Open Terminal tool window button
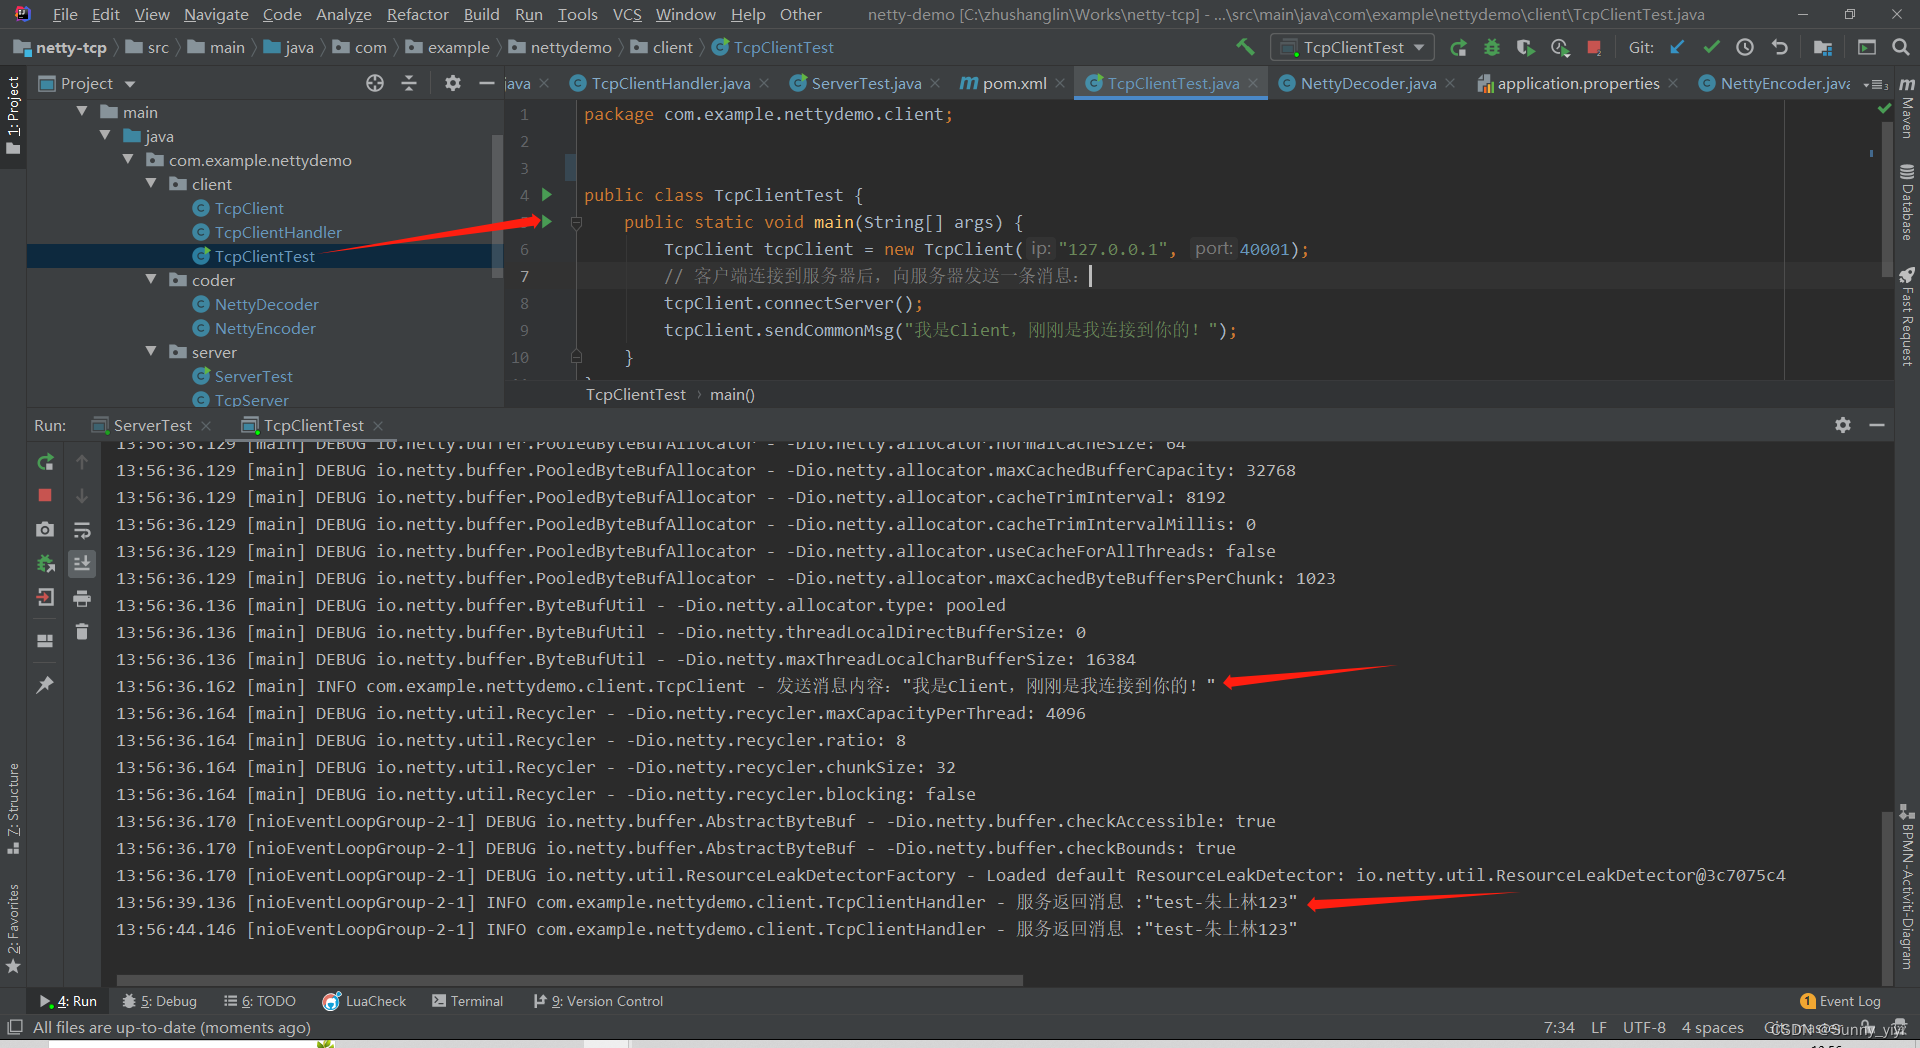Screen dimensions: 1920x1048 pos(467,1001)
